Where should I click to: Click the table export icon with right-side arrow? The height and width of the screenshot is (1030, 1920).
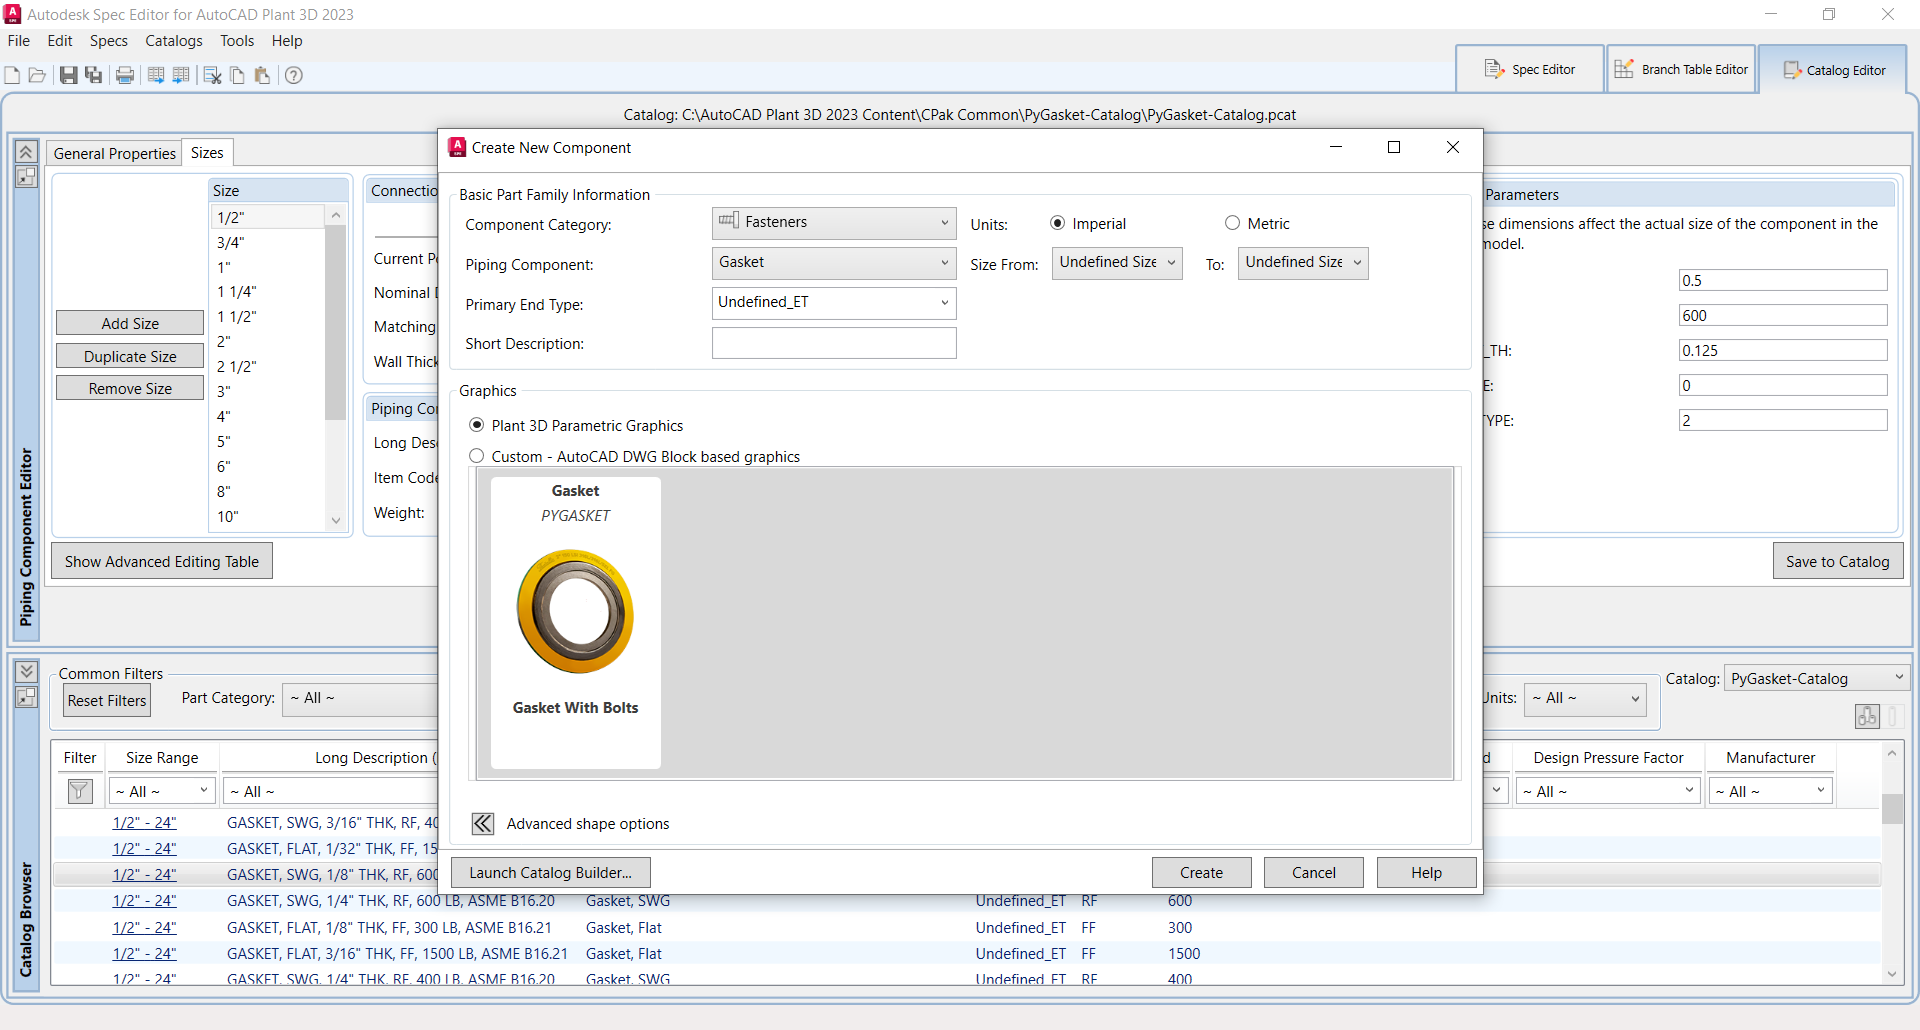coord(156,75)
